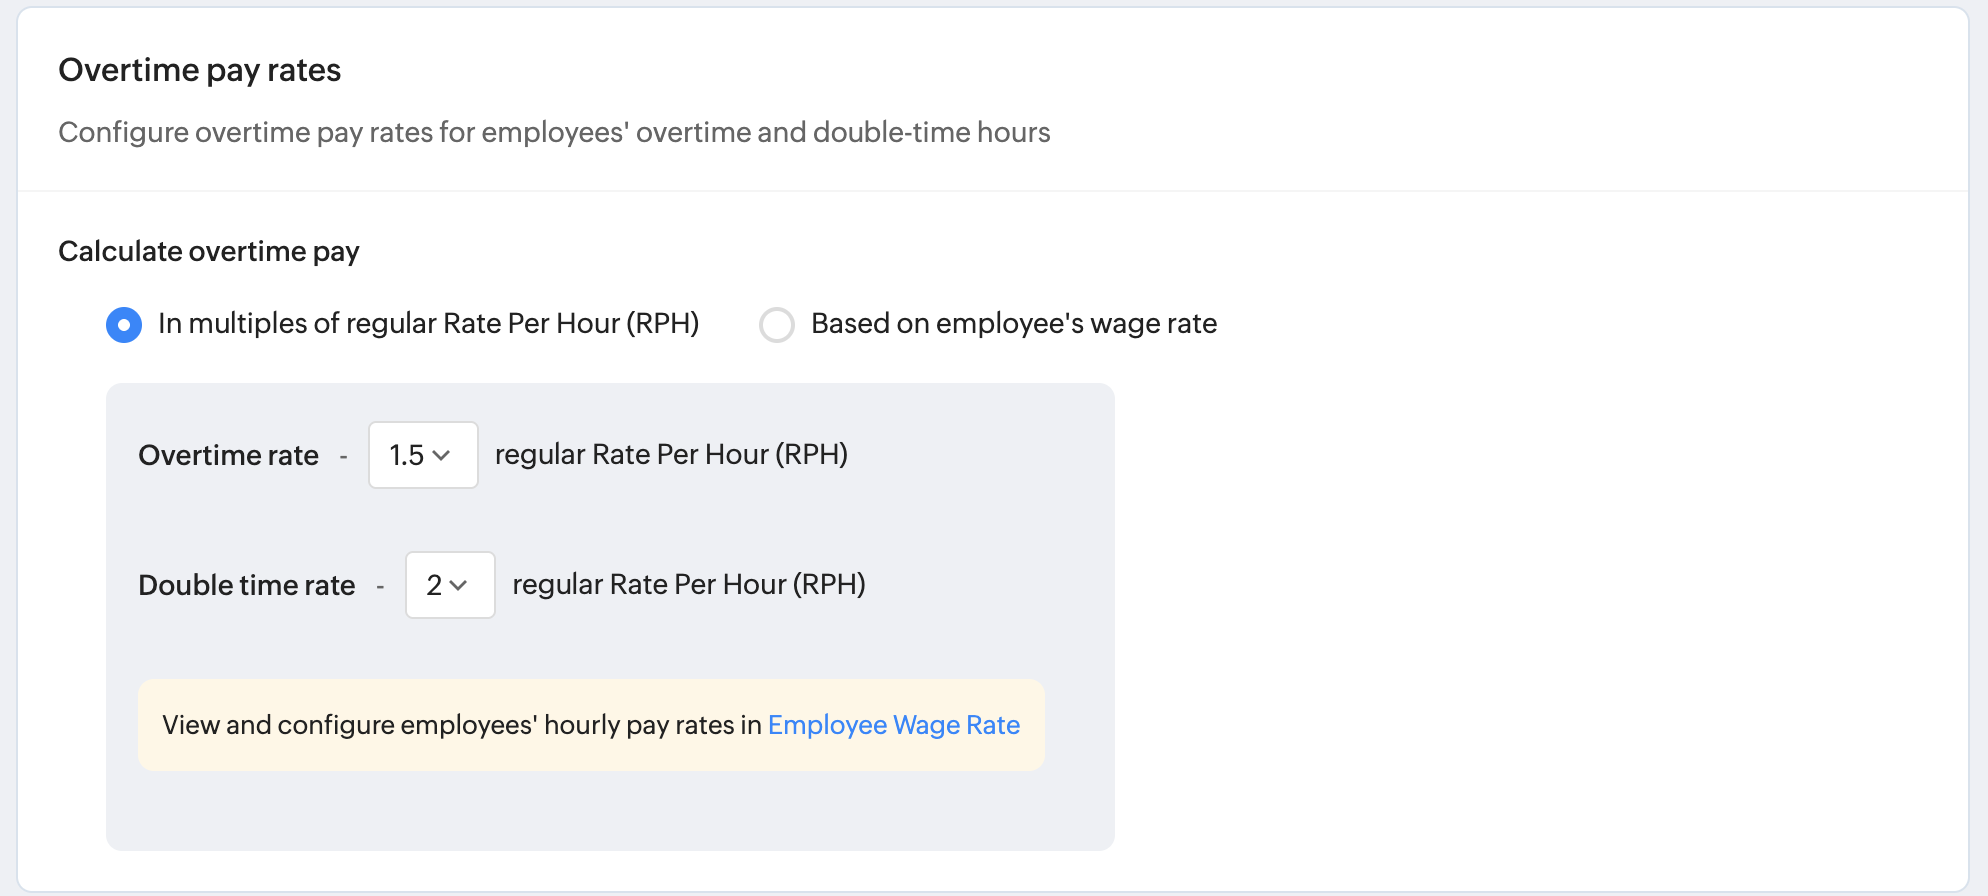Click RPH text next to Overtime rate dropdown

coord(671,455)
